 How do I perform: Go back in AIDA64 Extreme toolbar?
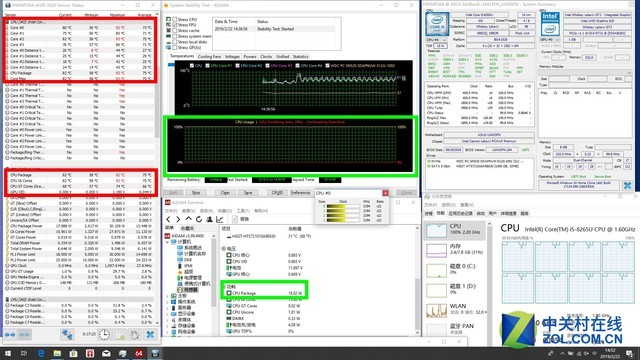(168, 219)
